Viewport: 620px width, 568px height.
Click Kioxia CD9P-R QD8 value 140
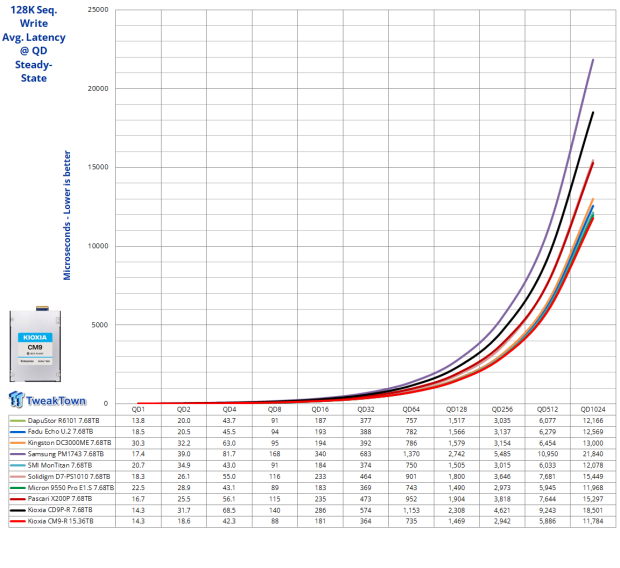click(x=274, y=510)
